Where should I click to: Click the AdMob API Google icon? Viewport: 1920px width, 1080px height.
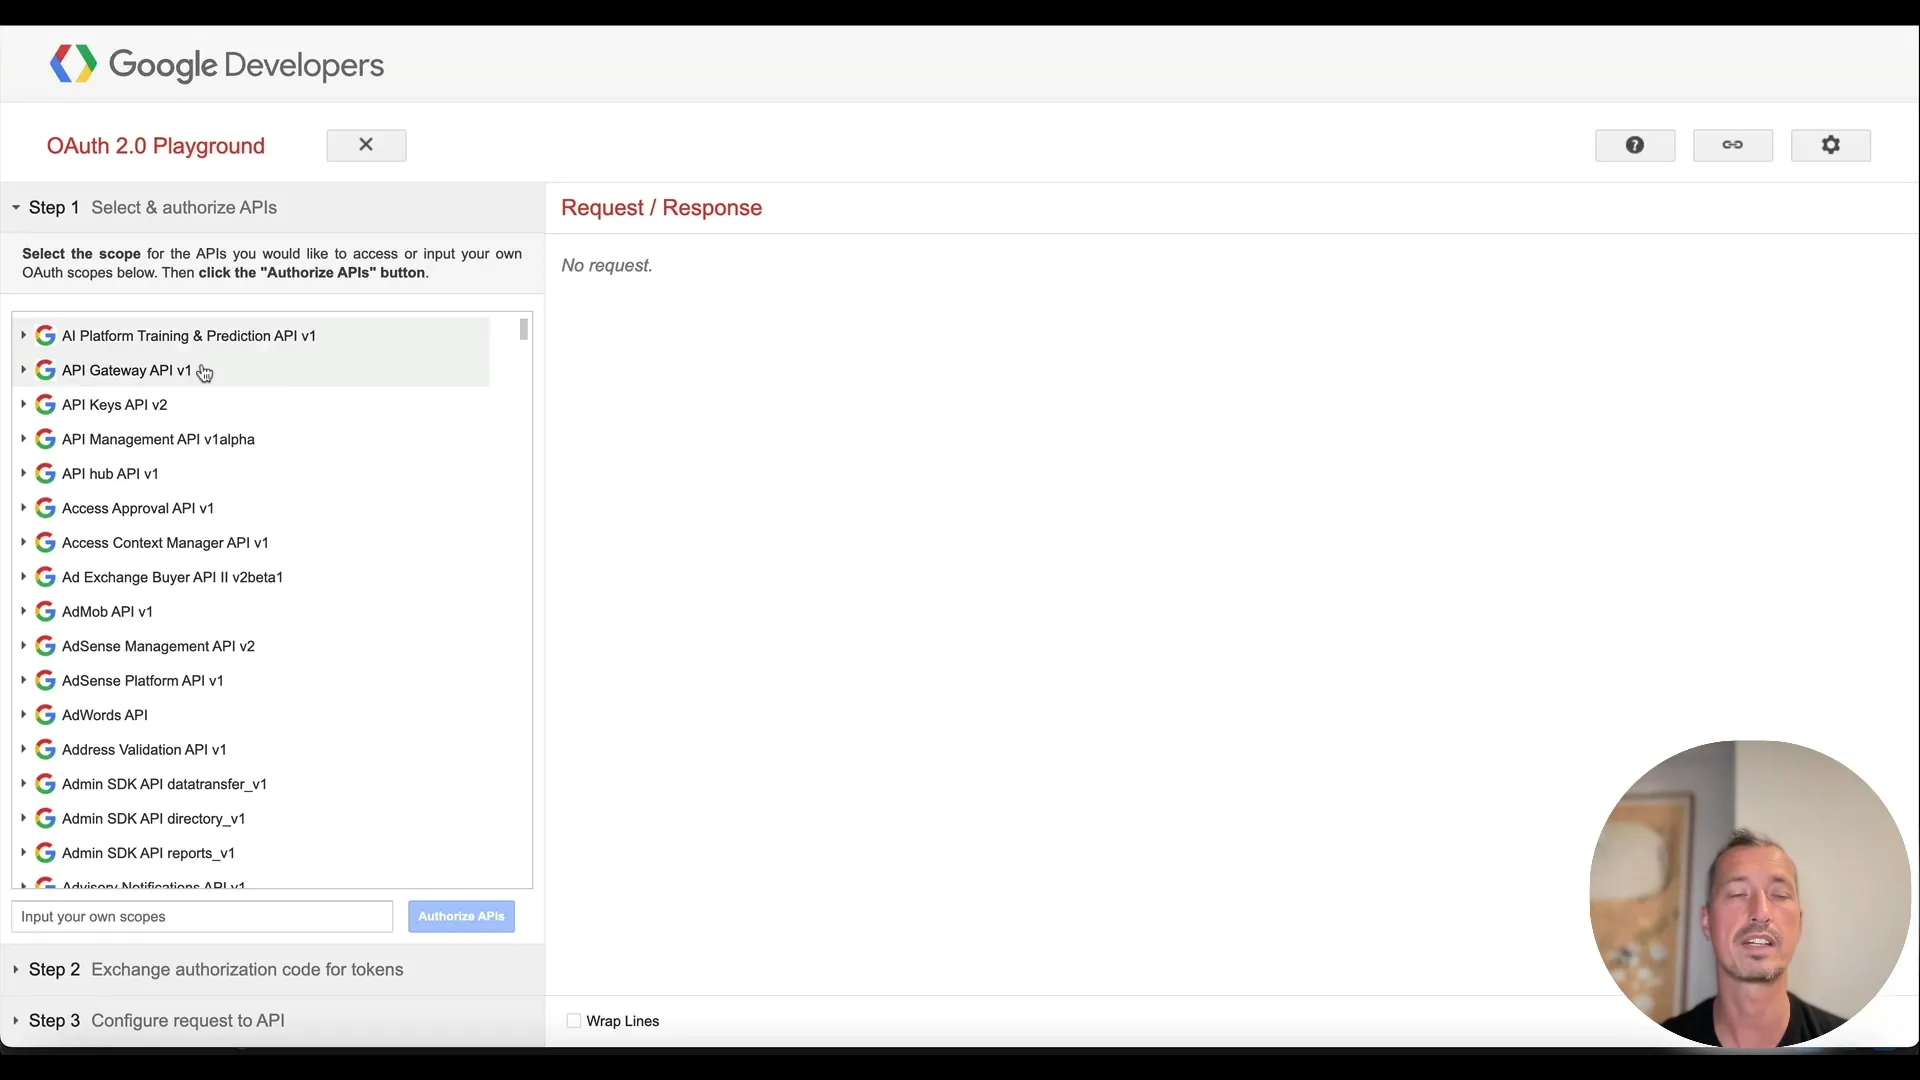tap(44, 611)
